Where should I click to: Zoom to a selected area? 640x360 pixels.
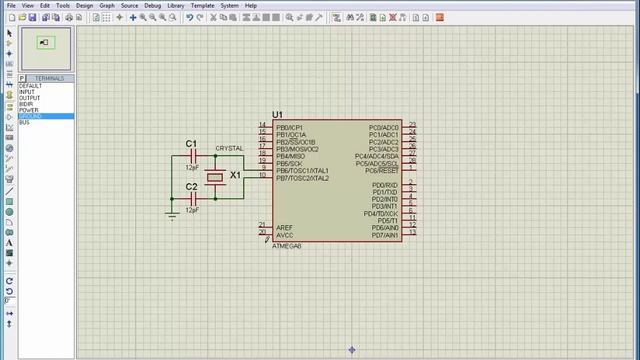[x=173, y=18]
